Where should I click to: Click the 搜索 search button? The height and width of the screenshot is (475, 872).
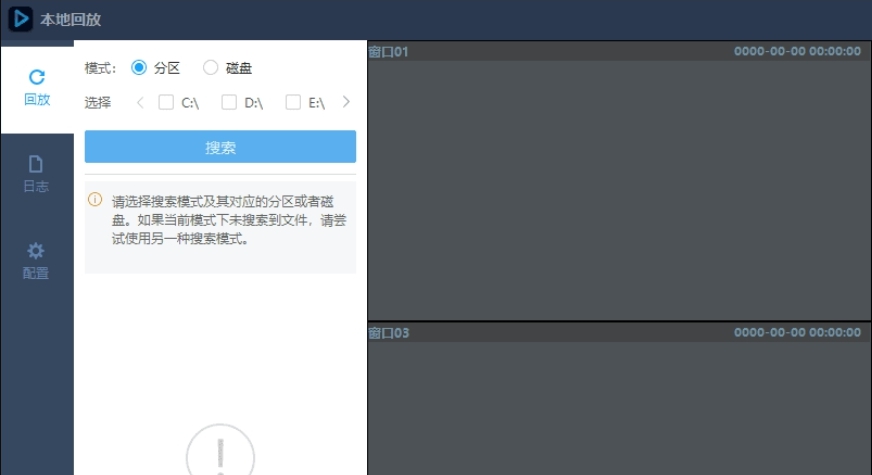[x=220, y=147]
